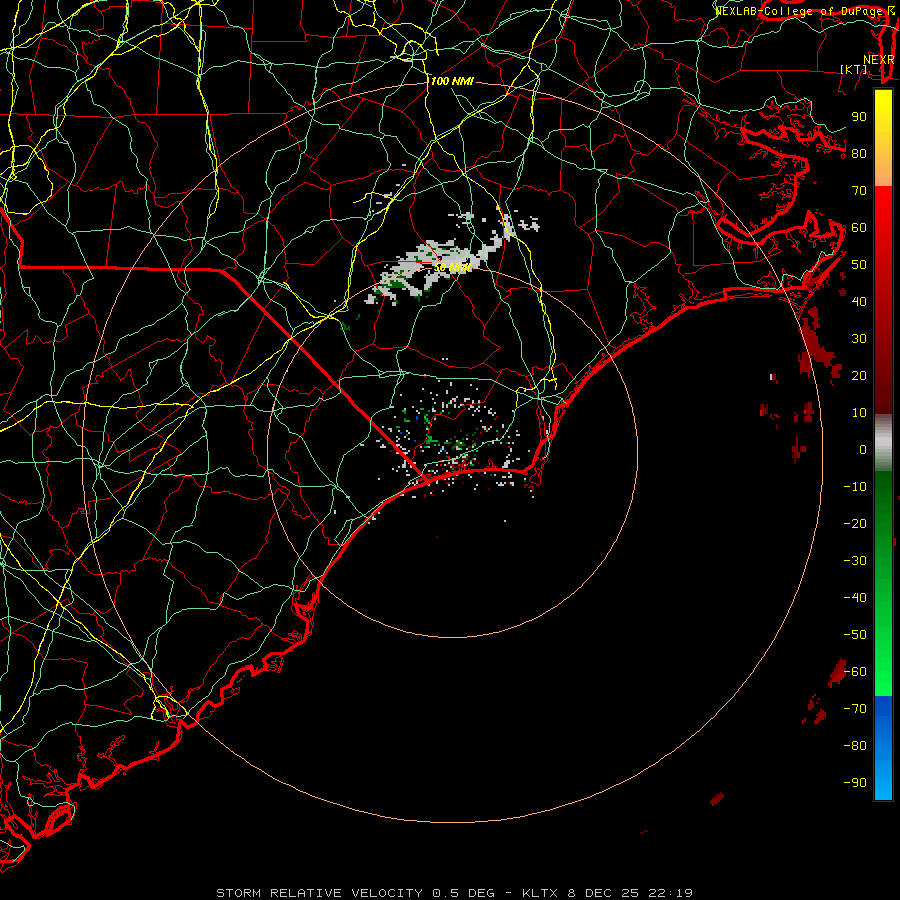
Task: Click the 0 value on the velocity scale
Action: (863, 449)
